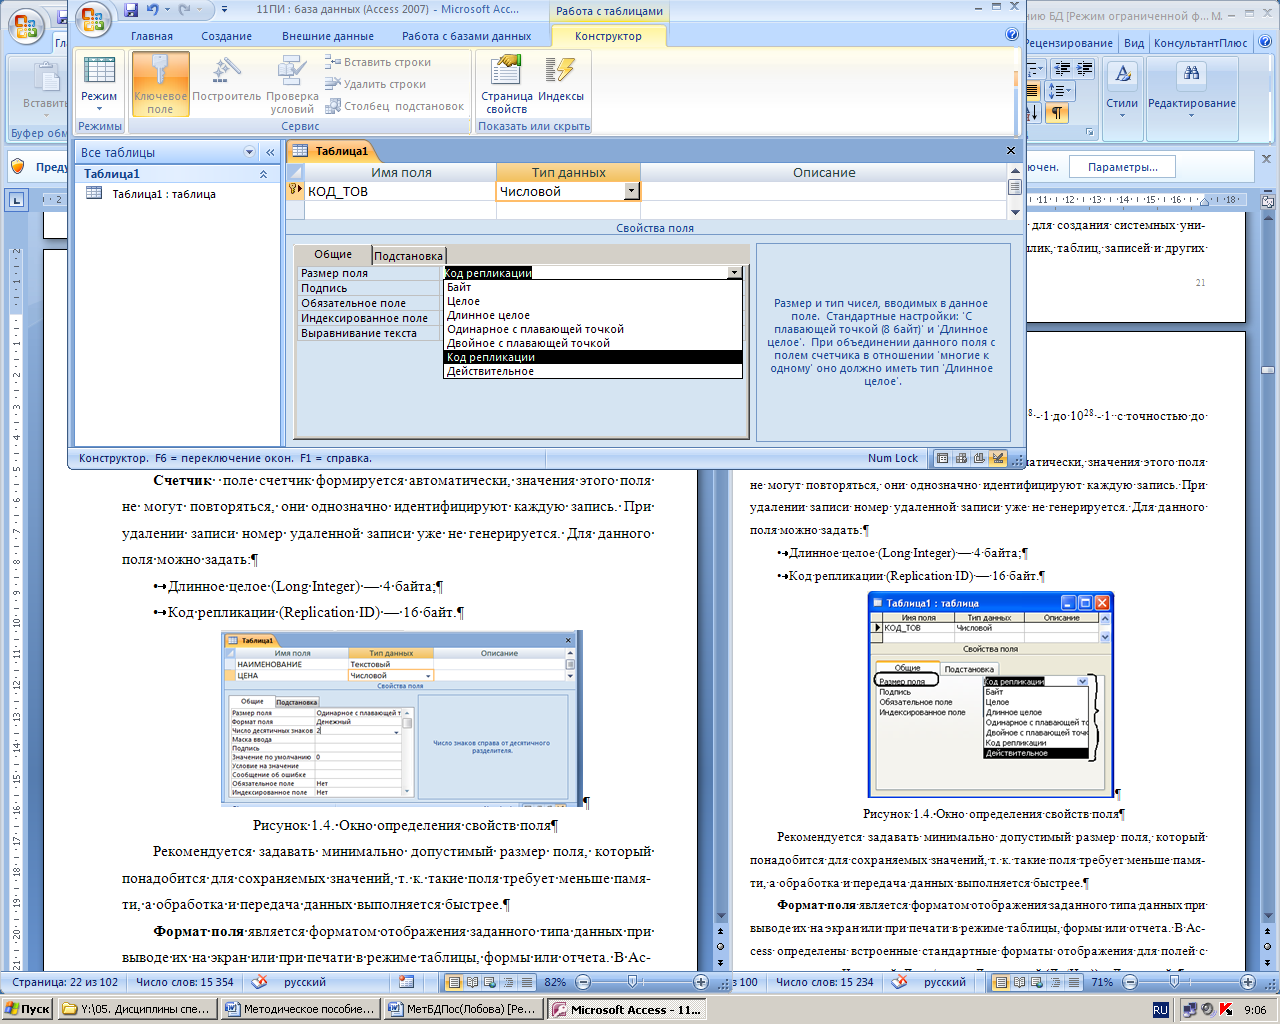This screenshot has height=1024, width=1280.
Task: Click Проверка условий in the ribbon
Action: coord(292,84)
